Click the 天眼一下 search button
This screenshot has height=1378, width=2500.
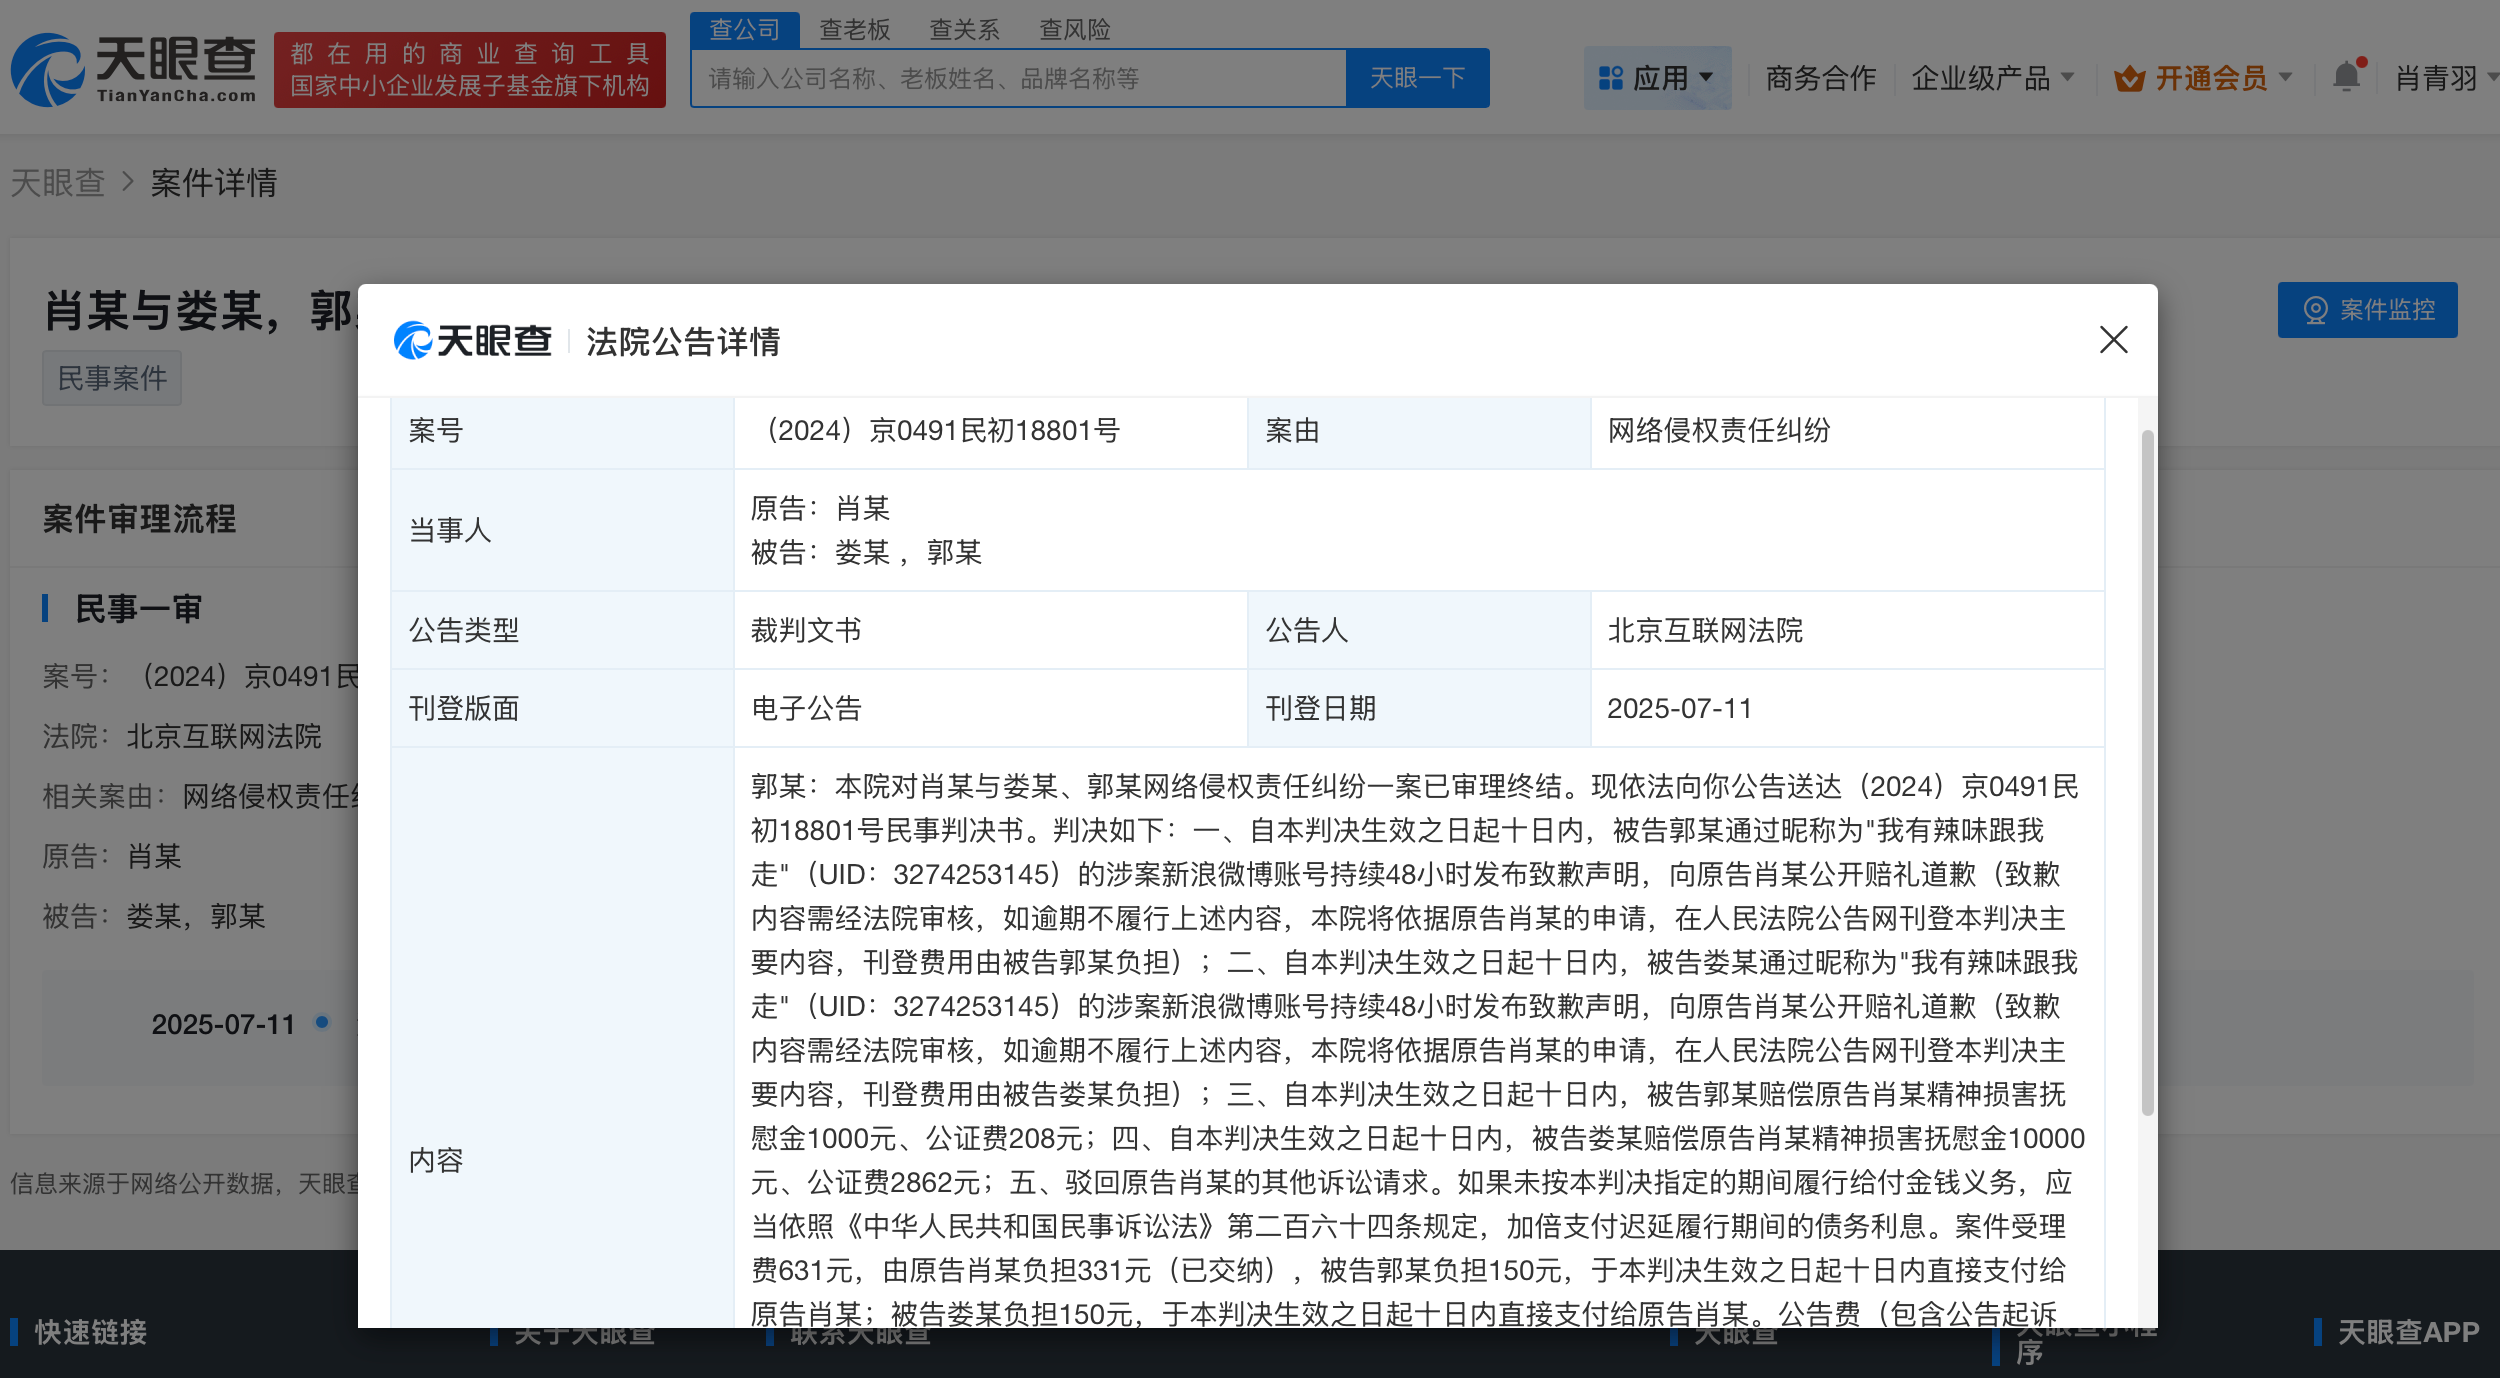tap(1418, 77)
